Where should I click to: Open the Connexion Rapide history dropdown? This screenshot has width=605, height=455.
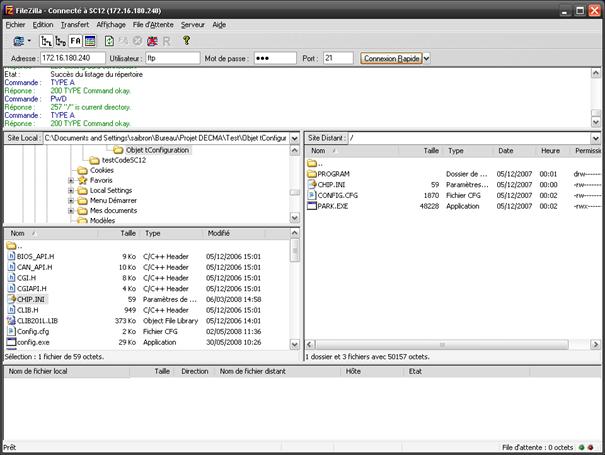tap(426, 58)
